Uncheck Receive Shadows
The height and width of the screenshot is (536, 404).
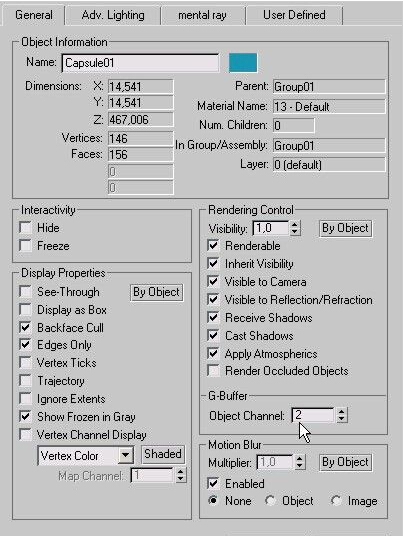pos(213,318)
